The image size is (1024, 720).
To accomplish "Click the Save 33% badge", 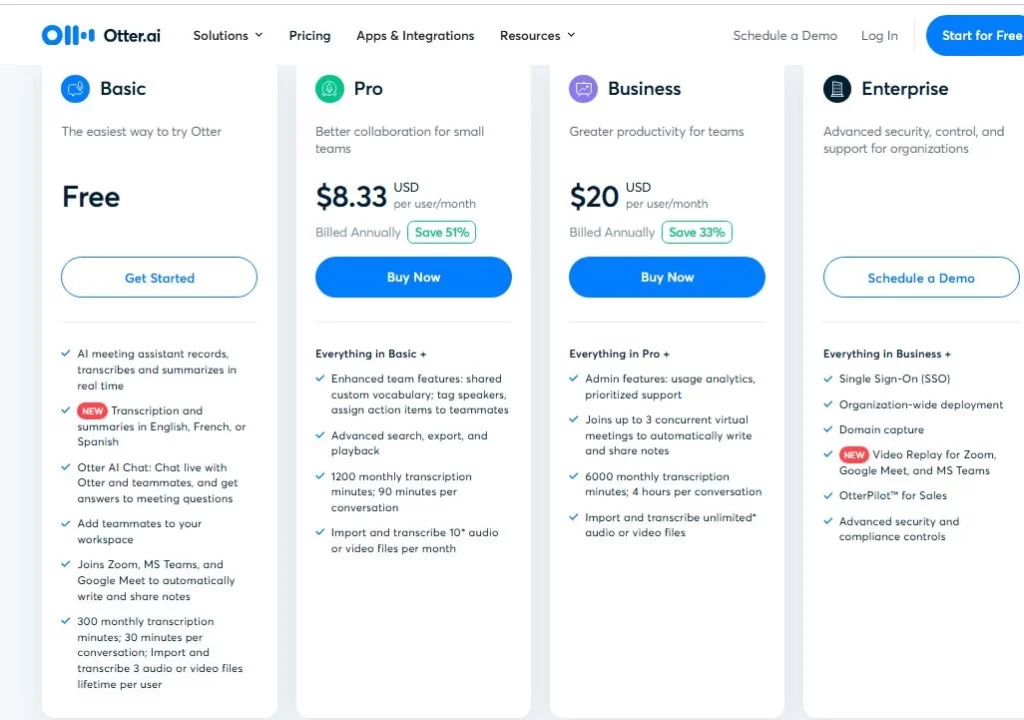I will pyautogui.click(x=696, y=232).
